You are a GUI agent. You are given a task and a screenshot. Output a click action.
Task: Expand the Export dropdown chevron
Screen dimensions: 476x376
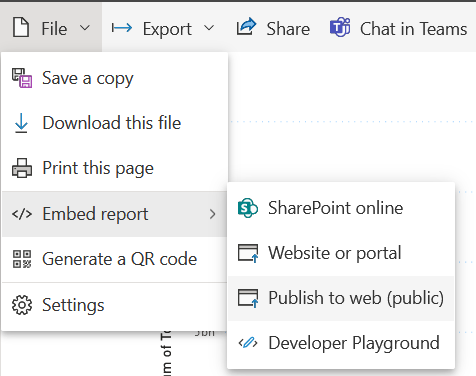(209, 28)
